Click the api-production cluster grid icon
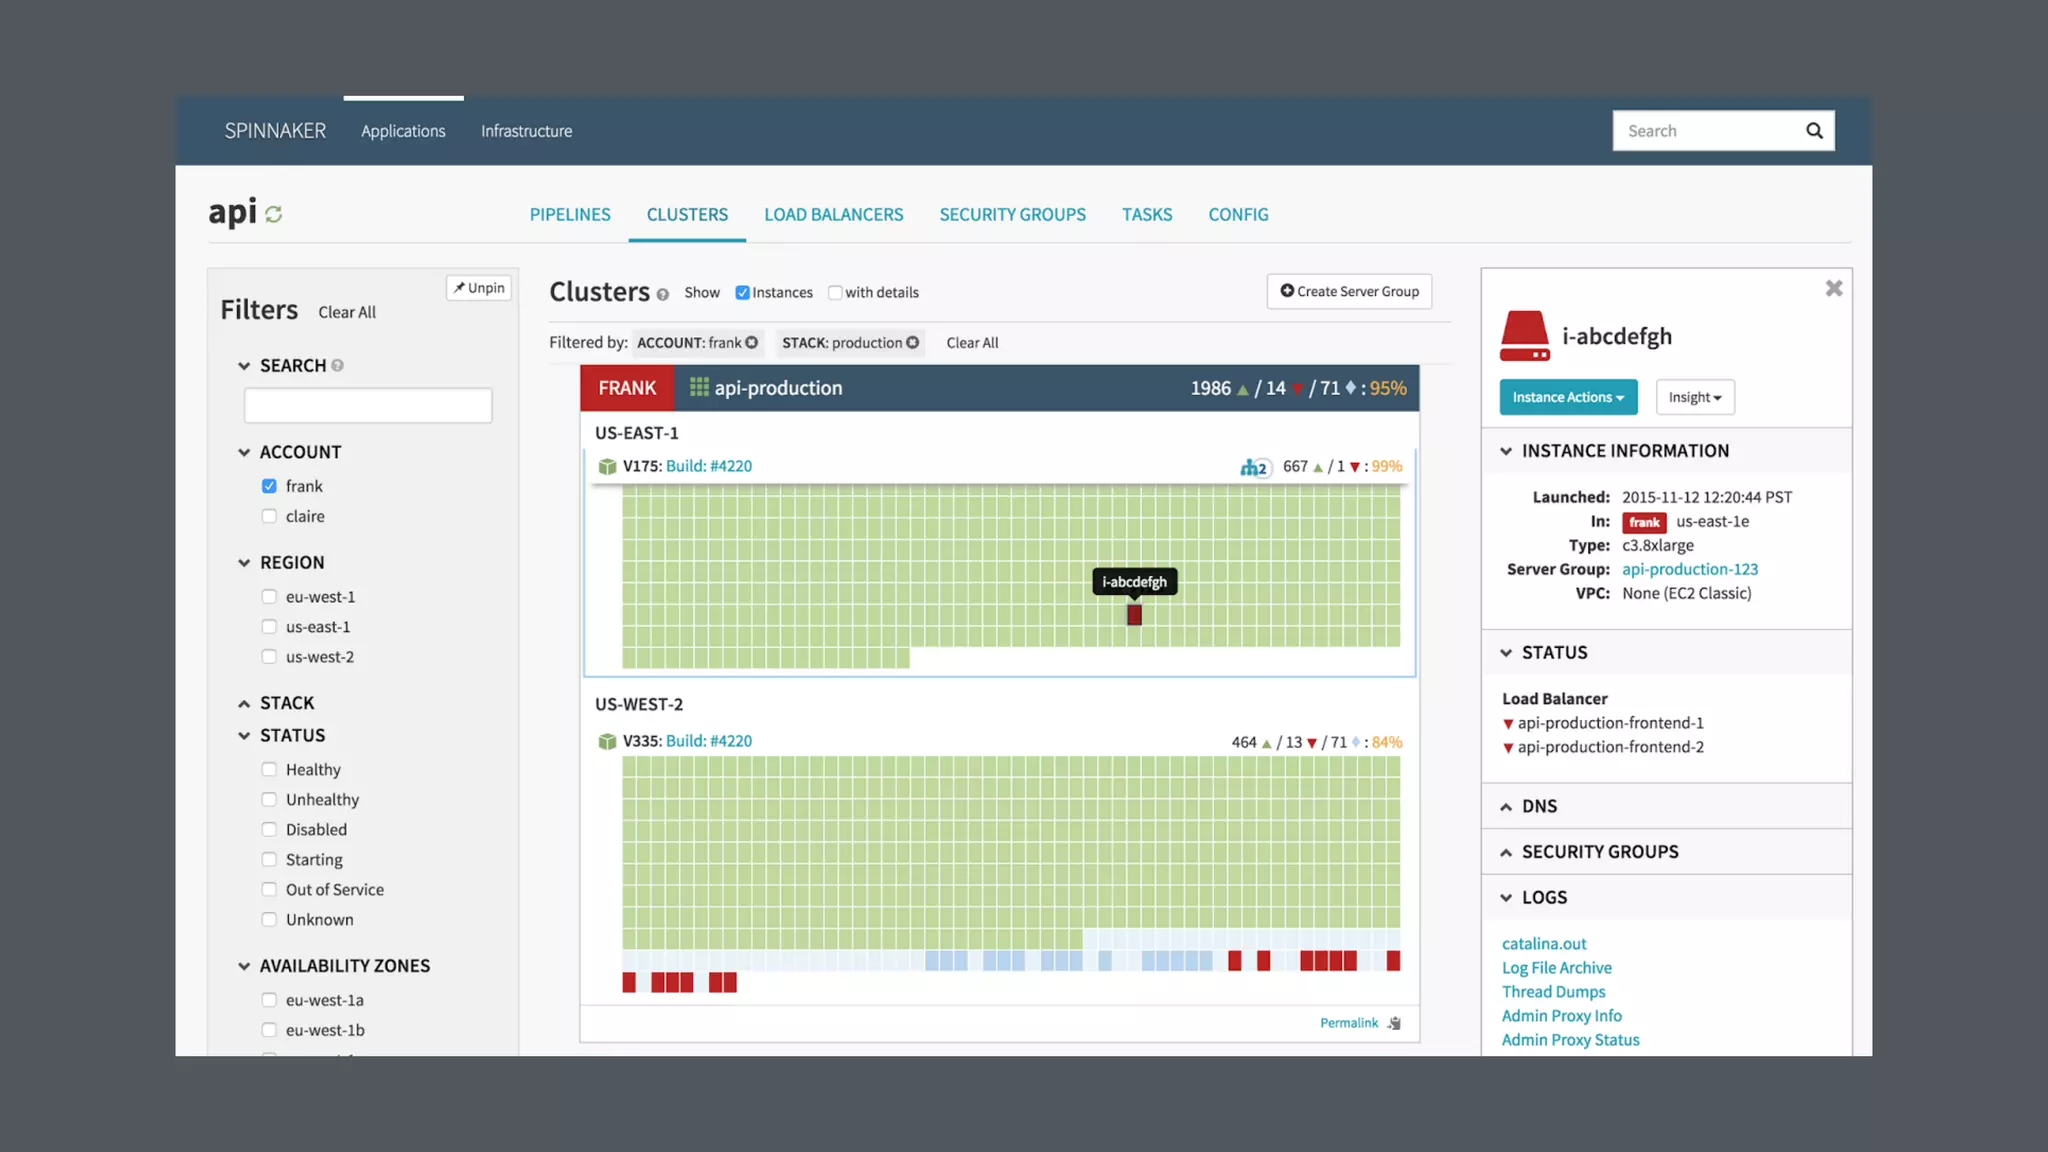Viewport: 2048px width, 1152px height. point(699,387)
